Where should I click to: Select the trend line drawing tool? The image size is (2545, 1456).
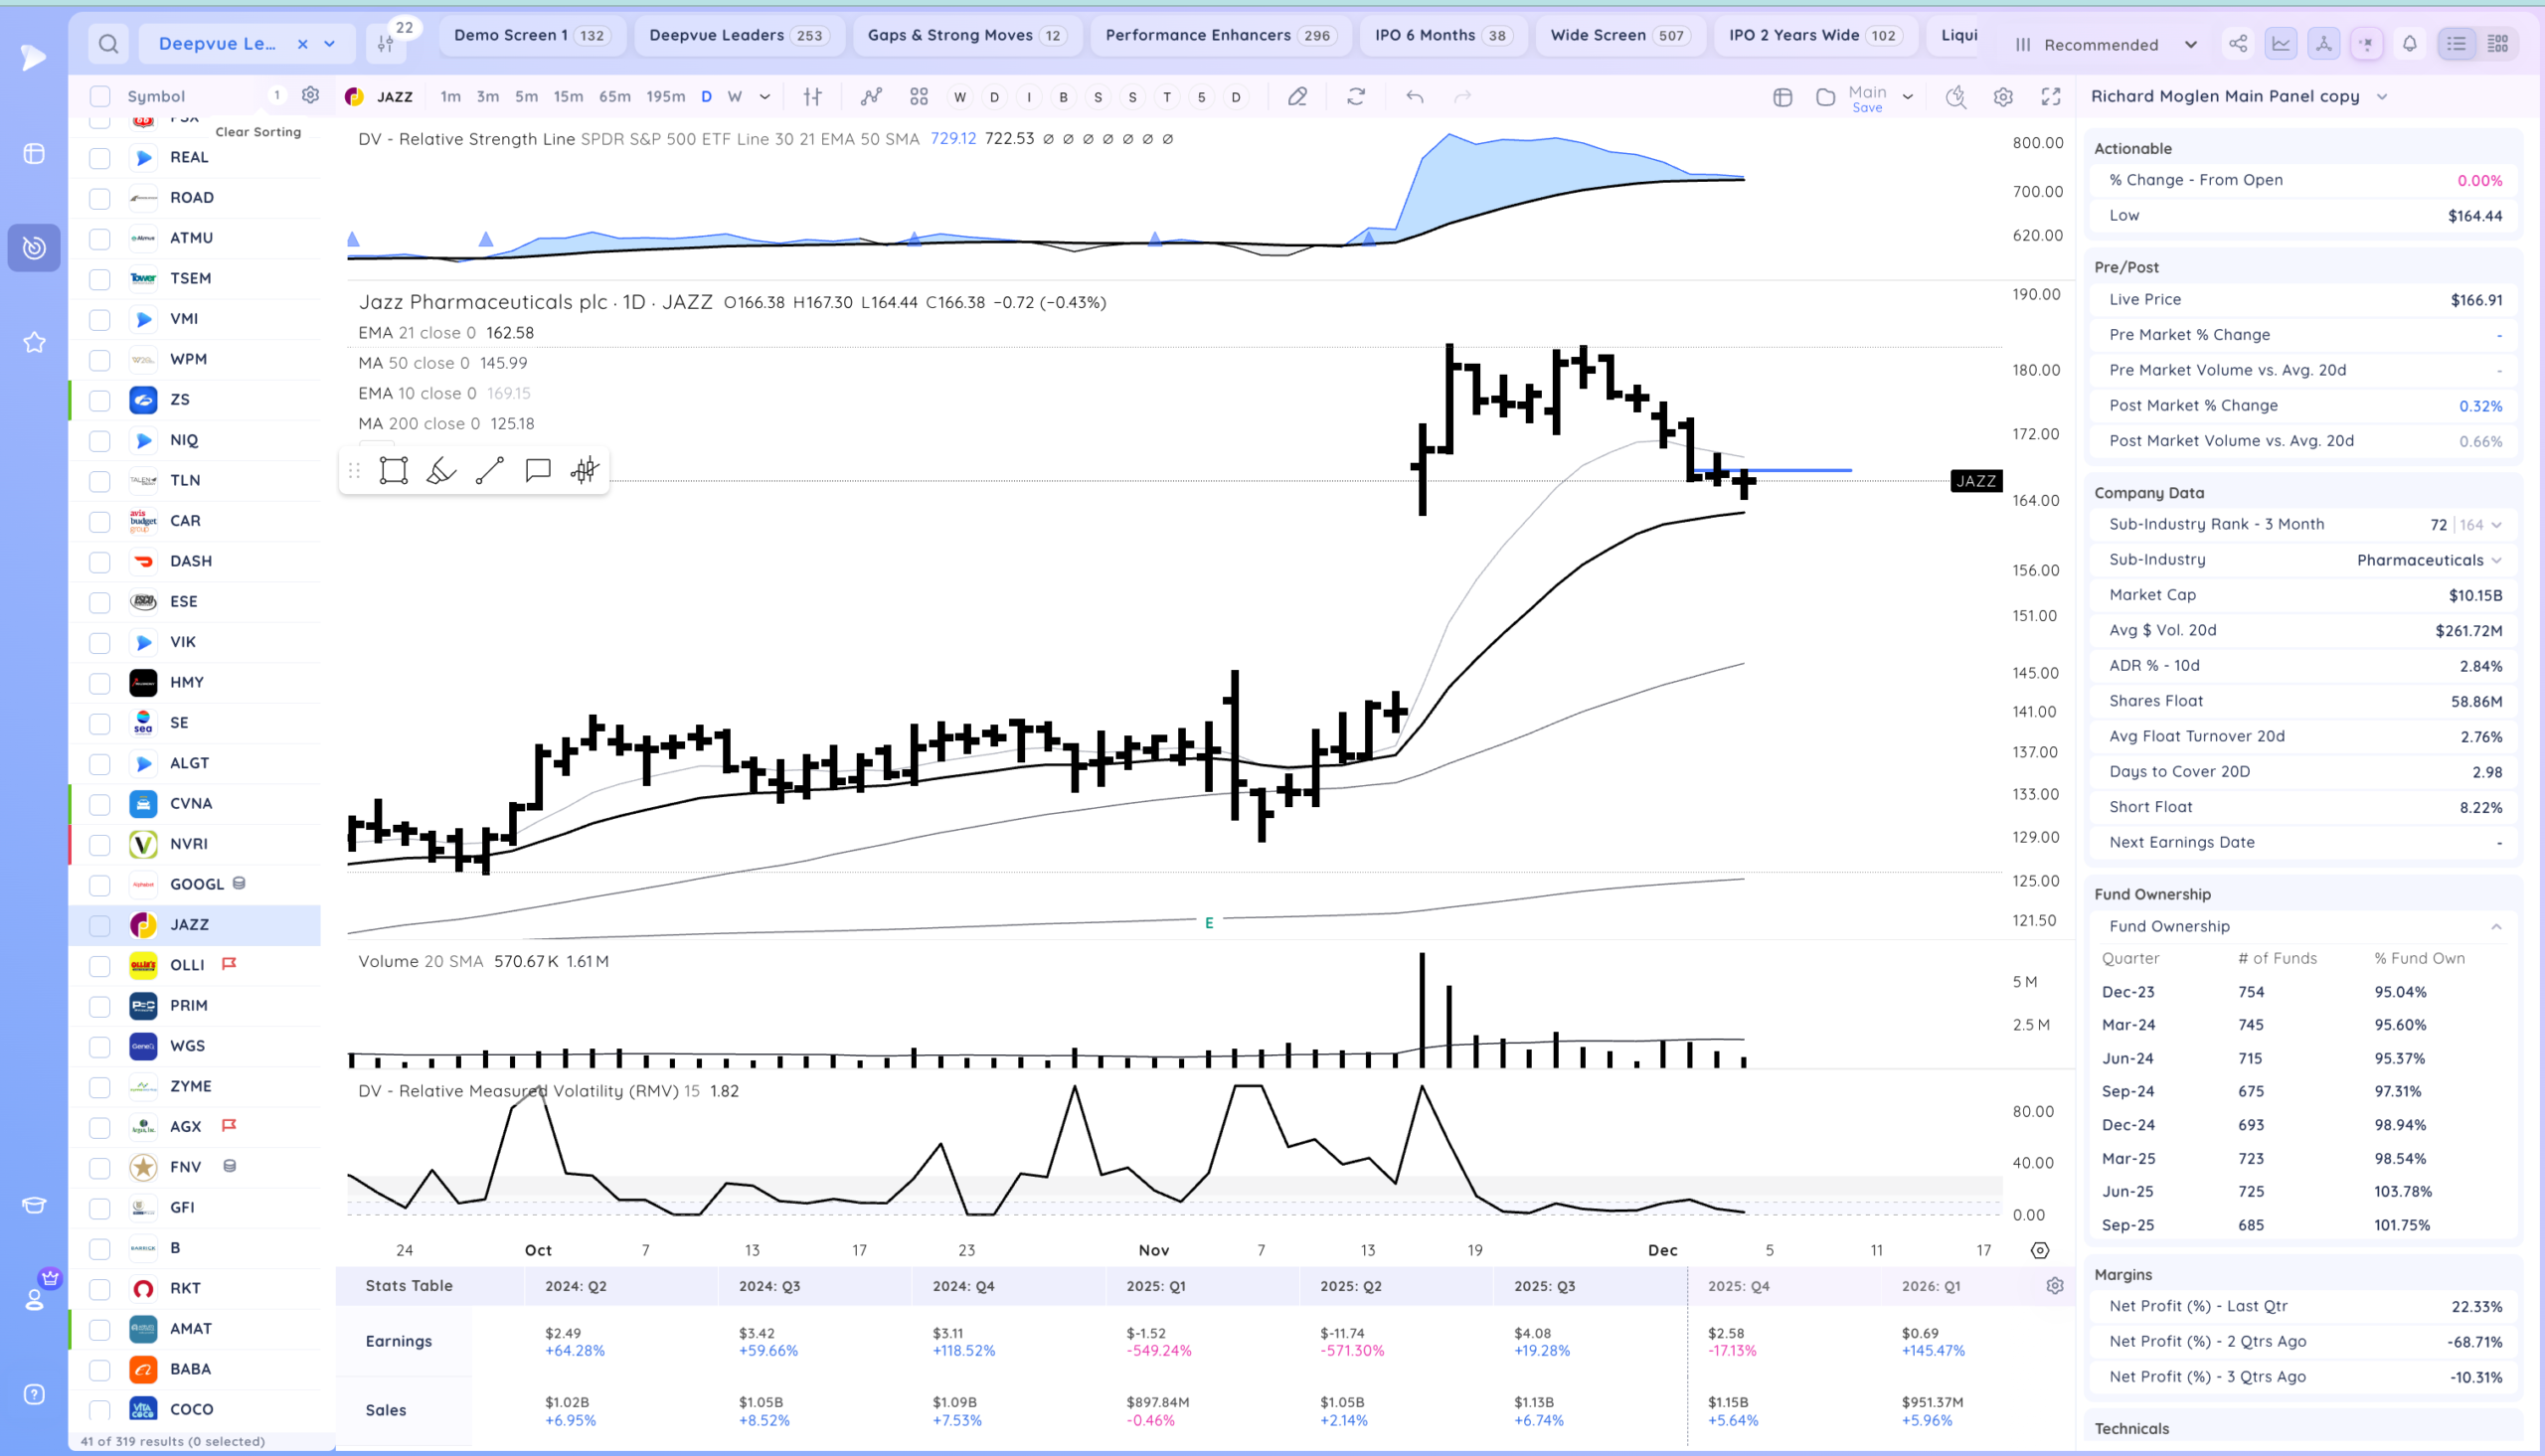tap(489, 470)
